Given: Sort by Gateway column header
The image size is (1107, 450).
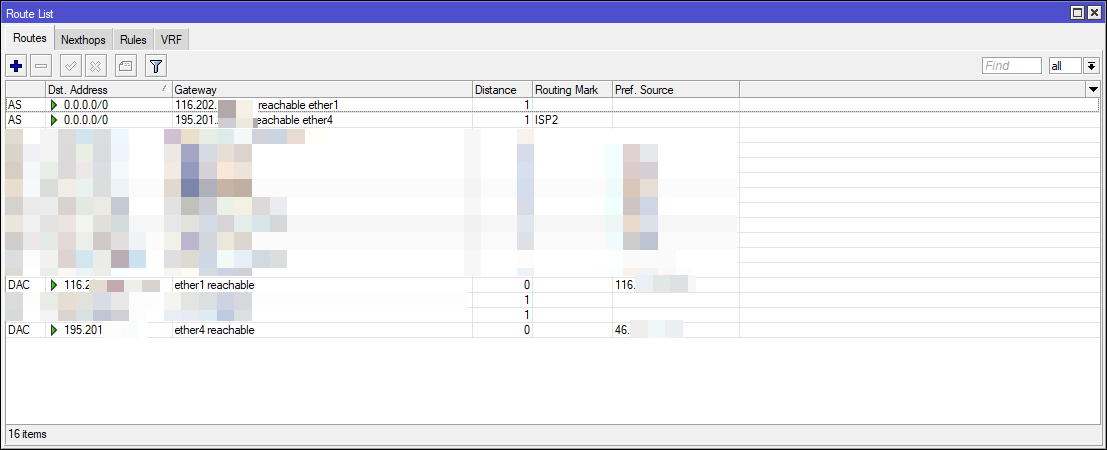Looking at the screenshot, I should [322, 90].
